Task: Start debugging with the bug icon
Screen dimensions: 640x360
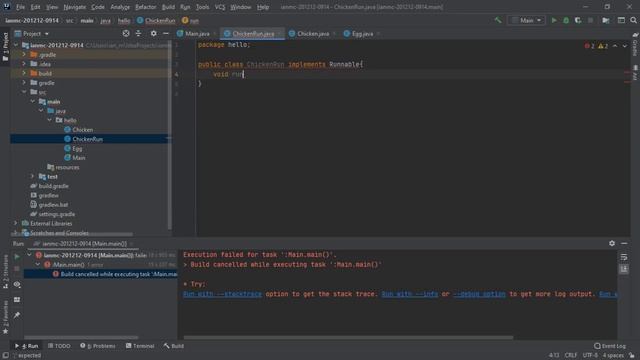Action: (566, 20)
